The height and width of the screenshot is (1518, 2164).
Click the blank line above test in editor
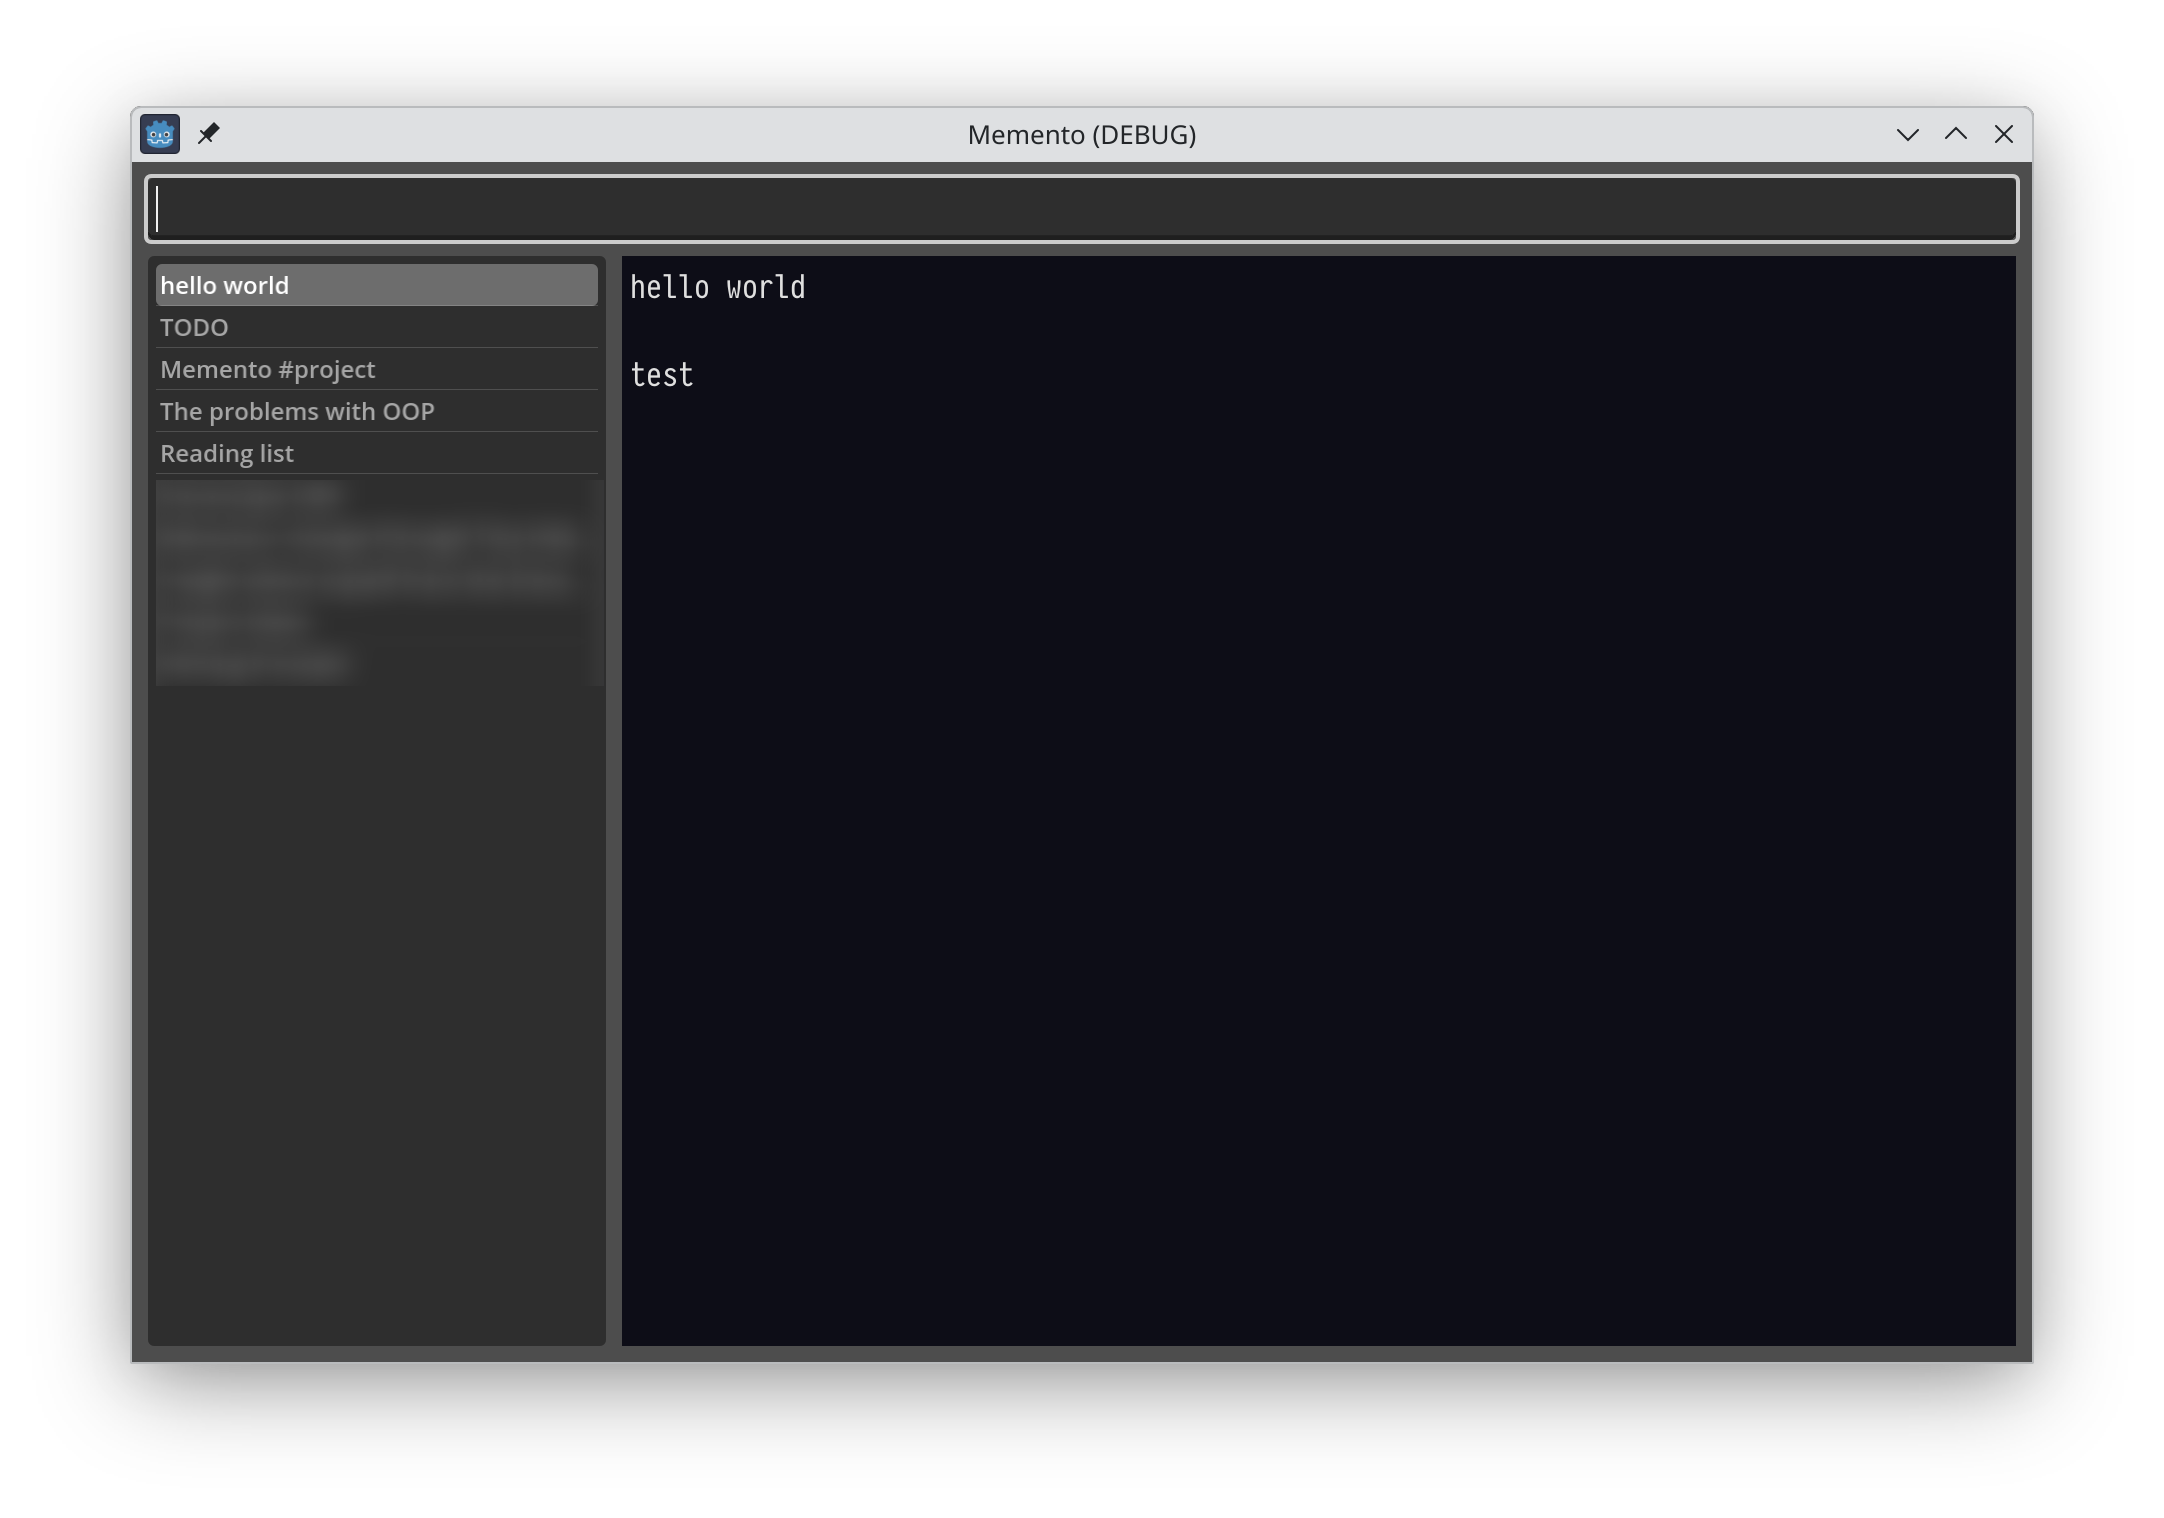(900, 332)
